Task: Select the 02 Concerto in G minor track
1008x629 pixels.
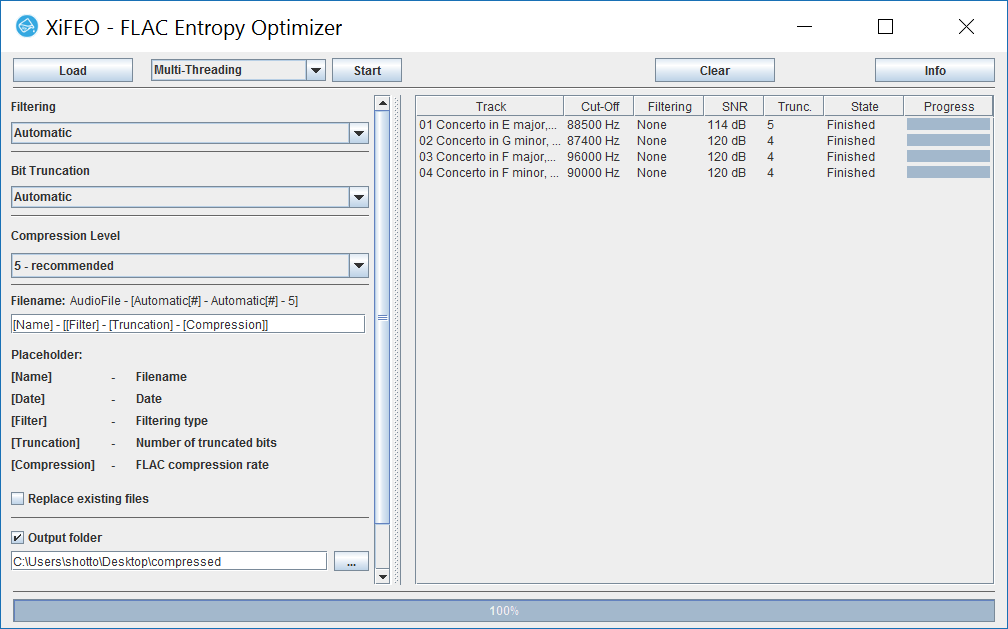Action: click(488, 141)
